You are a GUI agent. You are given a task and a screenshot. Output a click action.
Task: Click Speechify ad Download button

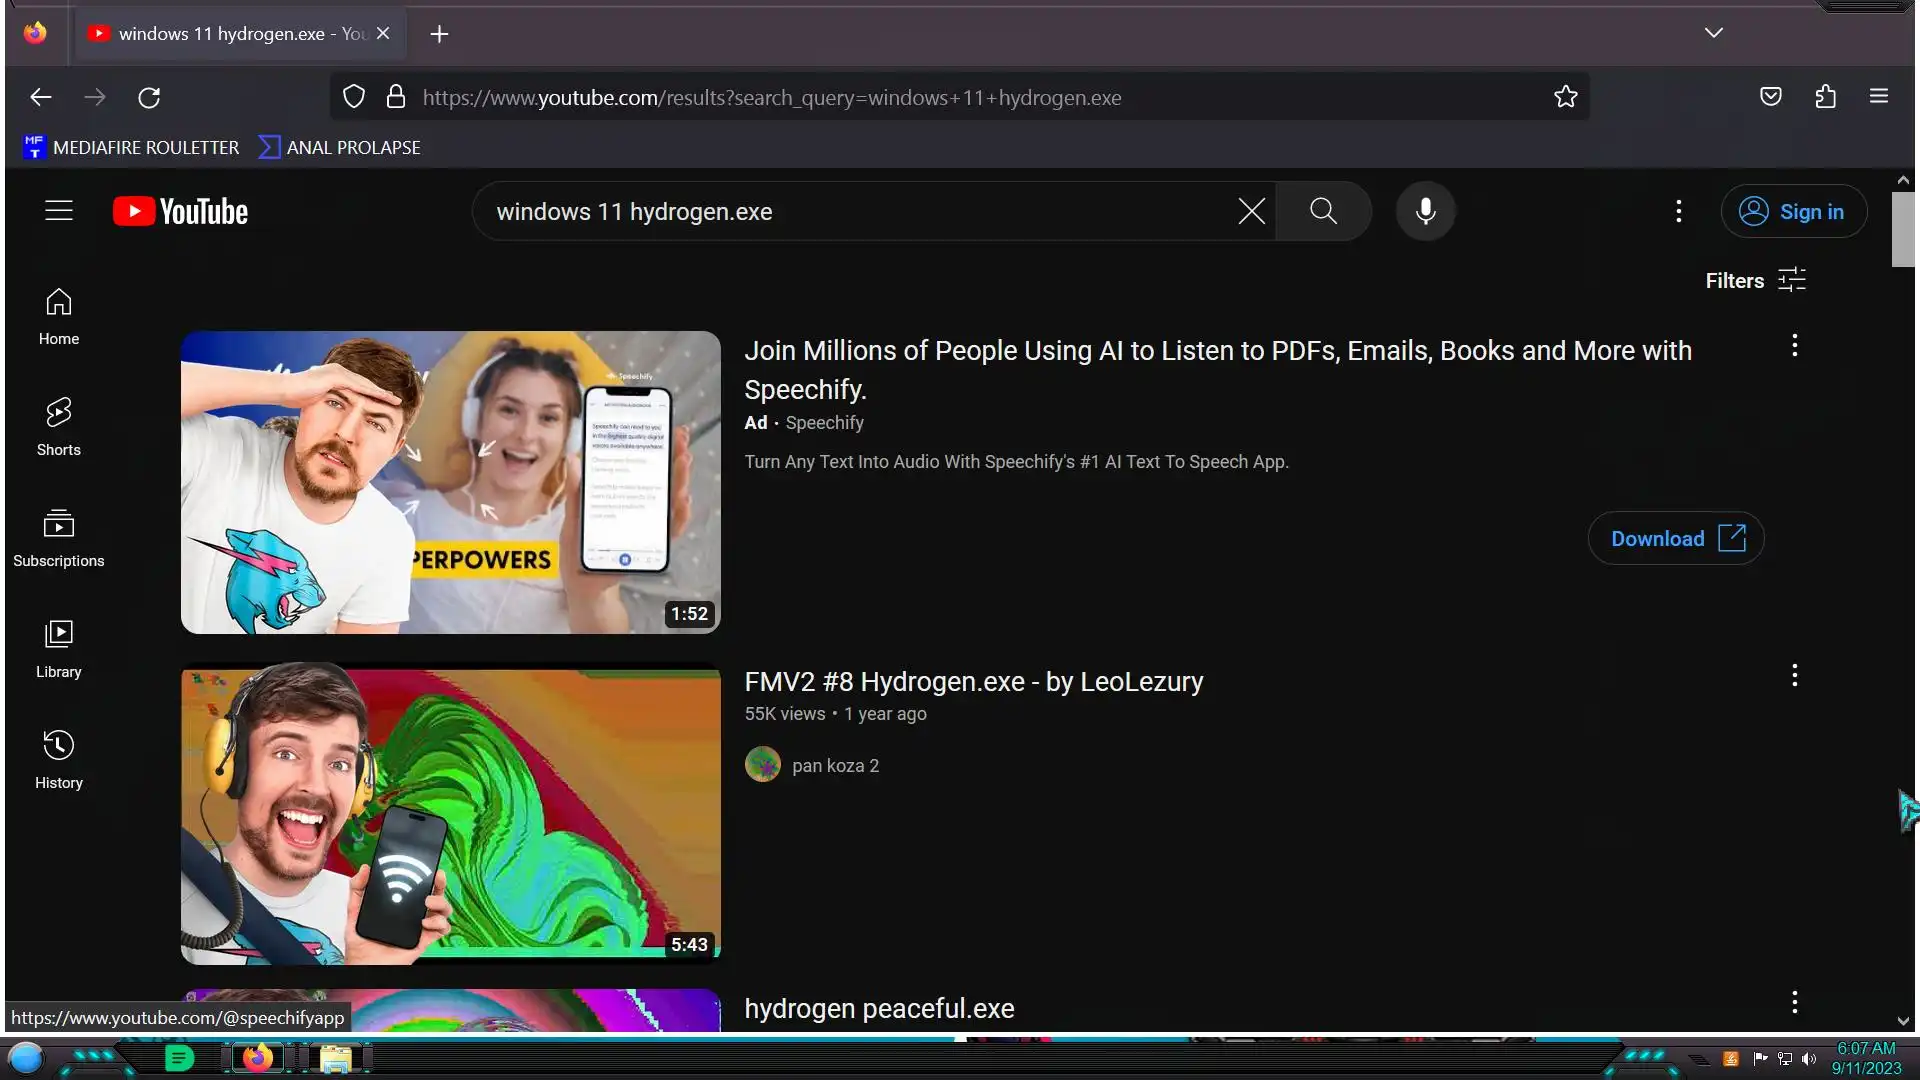click(1675, 538)
